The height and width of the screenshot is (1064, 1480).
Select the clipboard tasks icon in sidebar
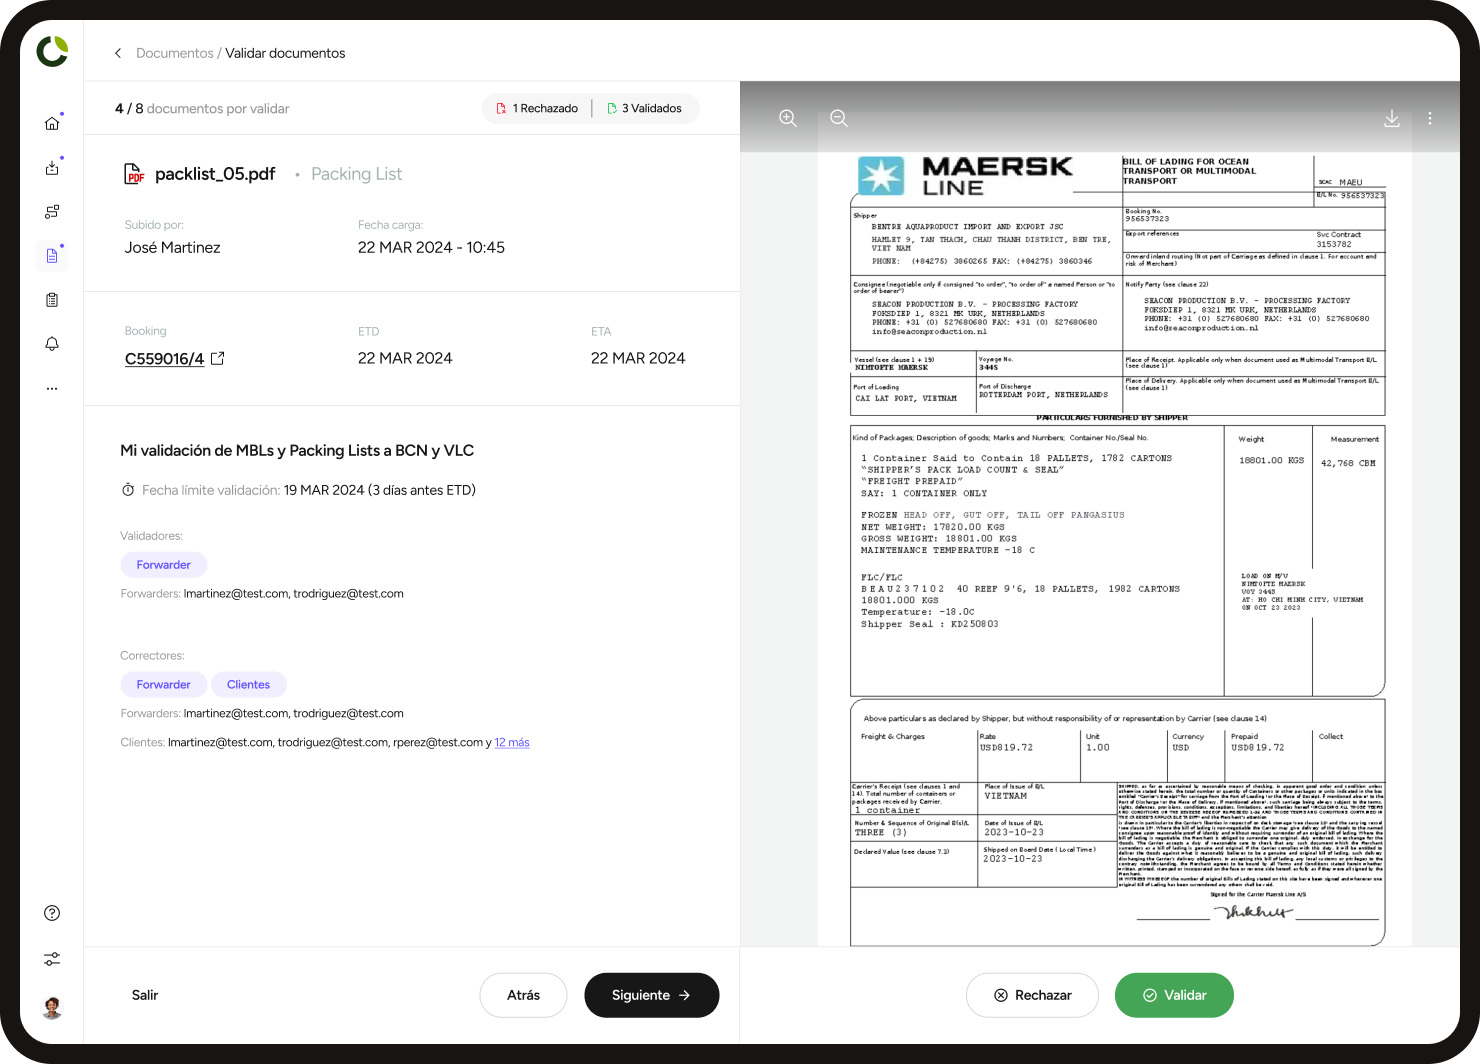[52, 299]
